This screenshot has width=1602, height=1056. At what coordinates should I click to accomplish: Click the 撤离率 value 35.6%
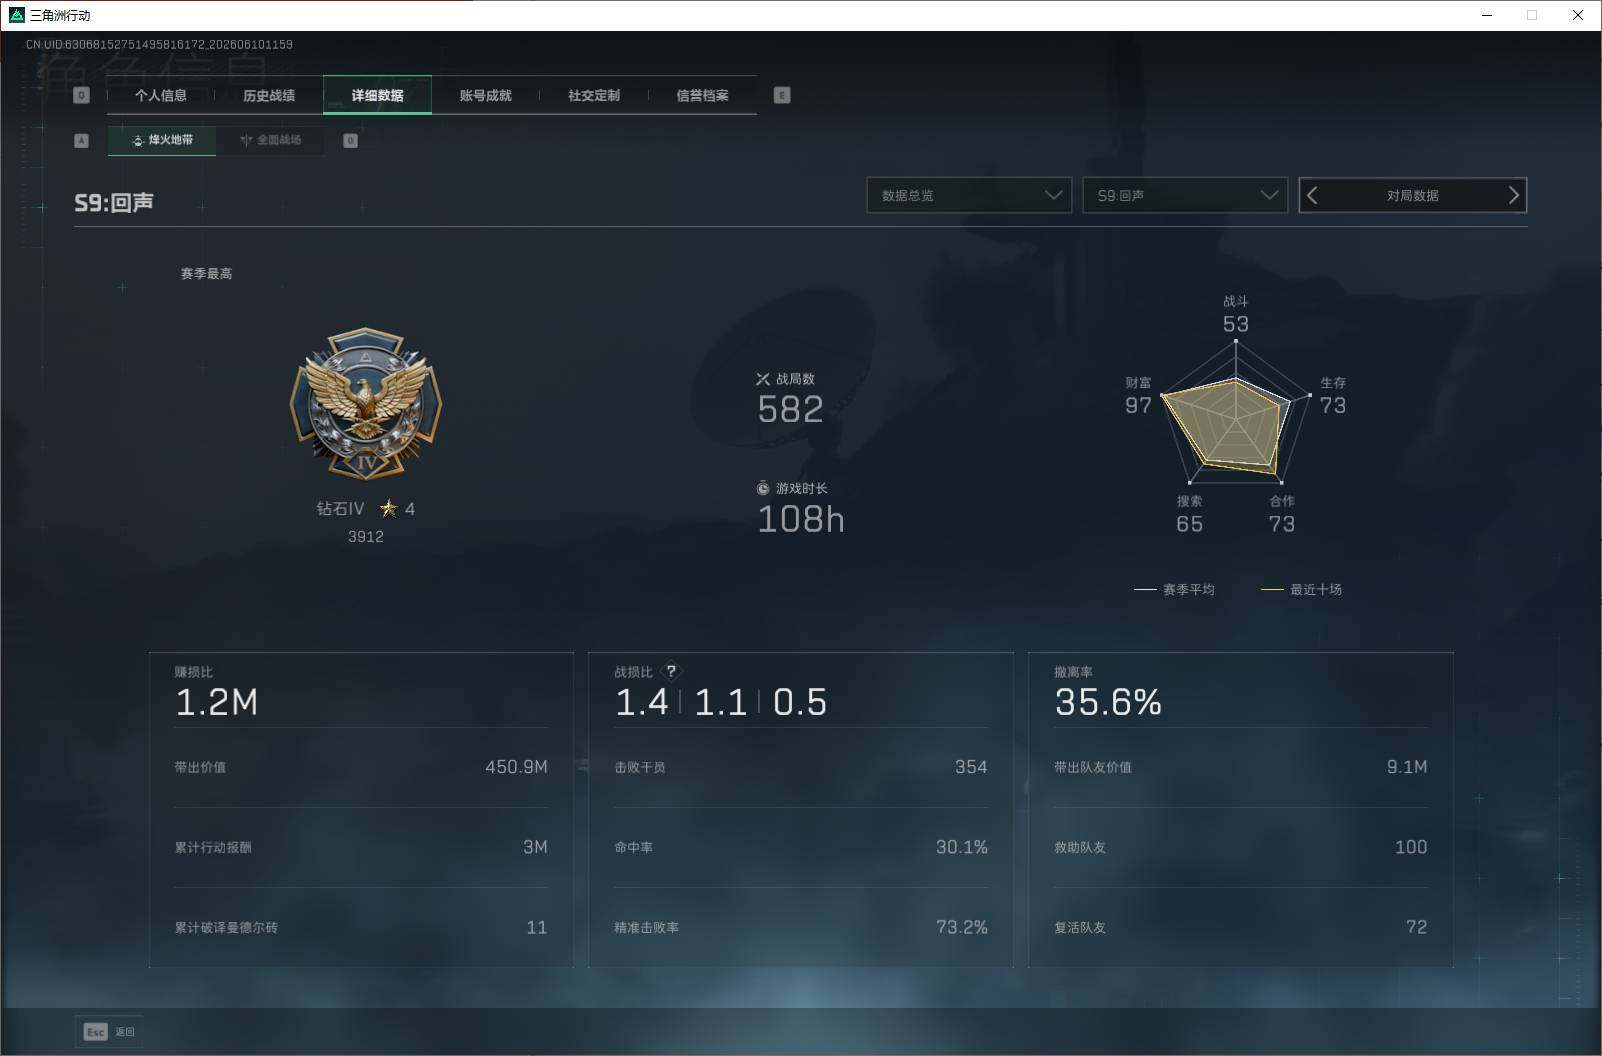coord(1108,703)
